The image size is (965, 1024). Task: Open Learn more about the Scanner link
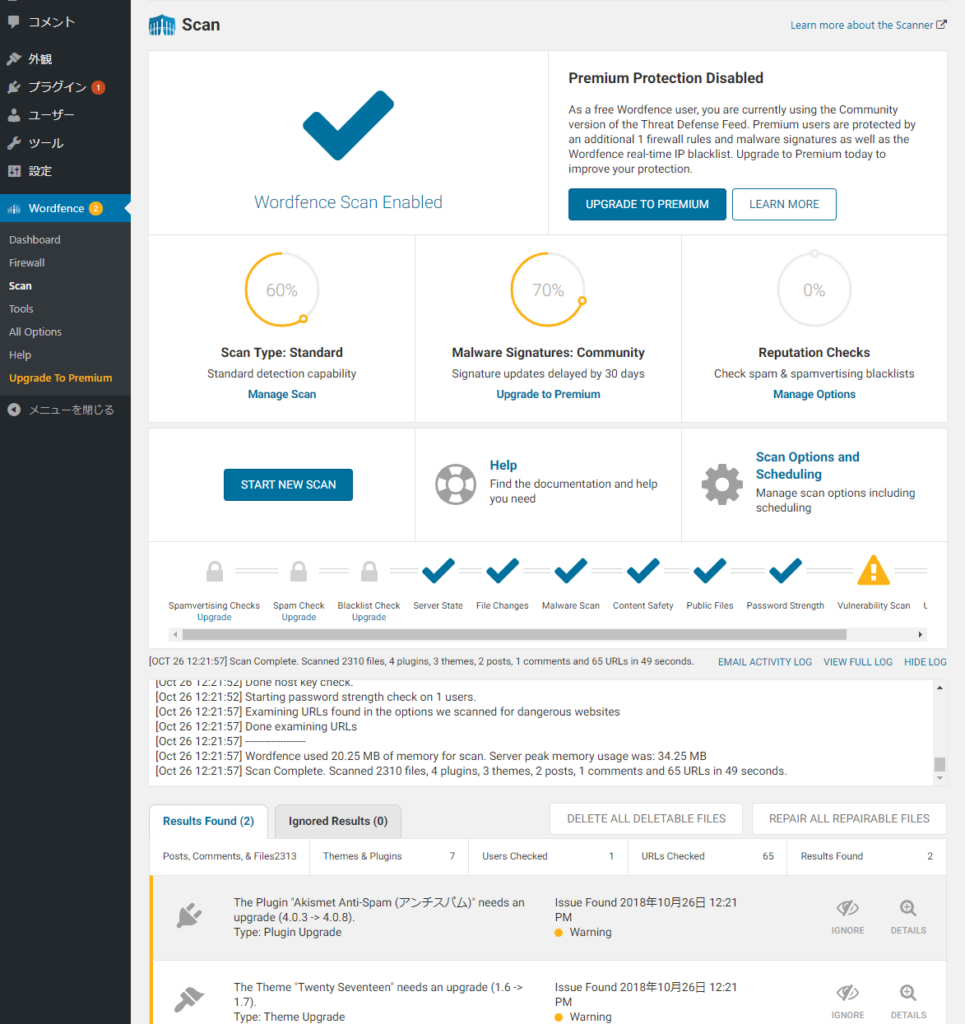[x=868, y=25]
